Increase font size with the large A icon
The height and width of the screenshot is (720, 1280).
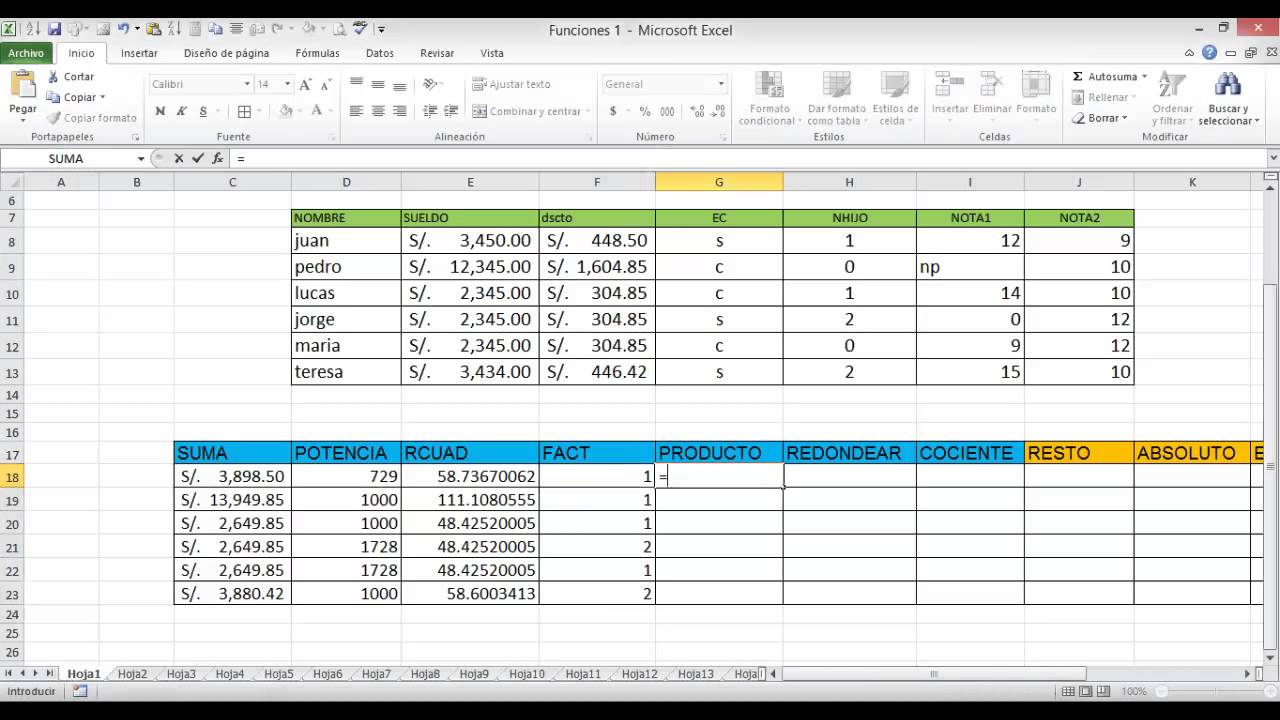tap(306, 85)
